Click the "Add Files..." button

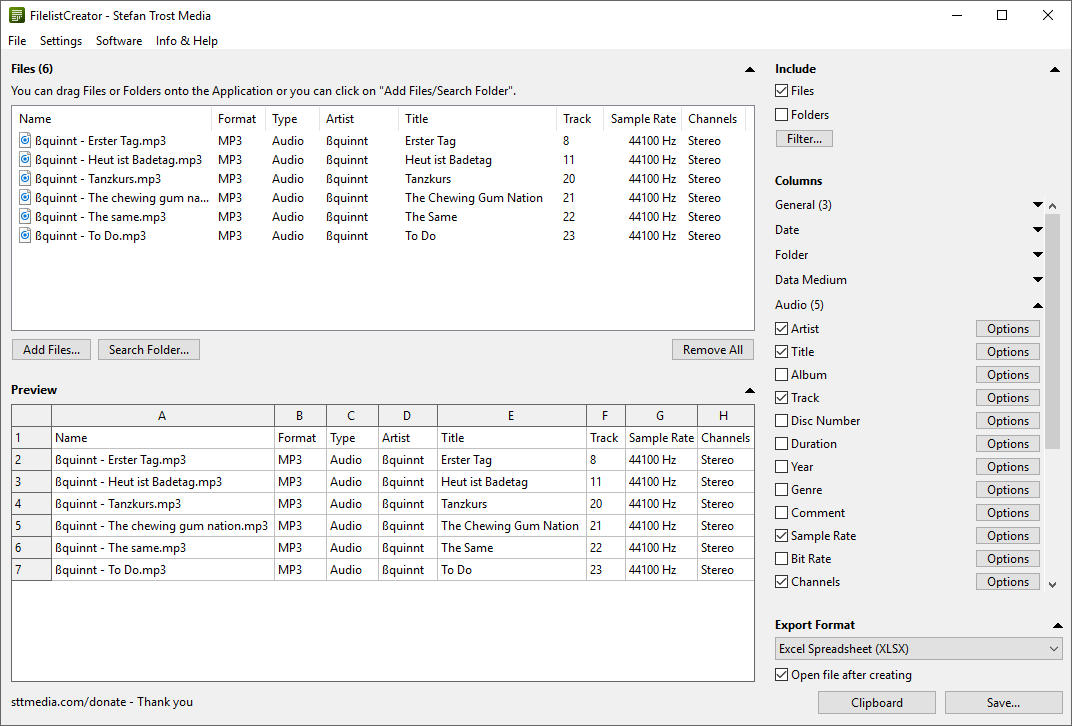(51, 349)
